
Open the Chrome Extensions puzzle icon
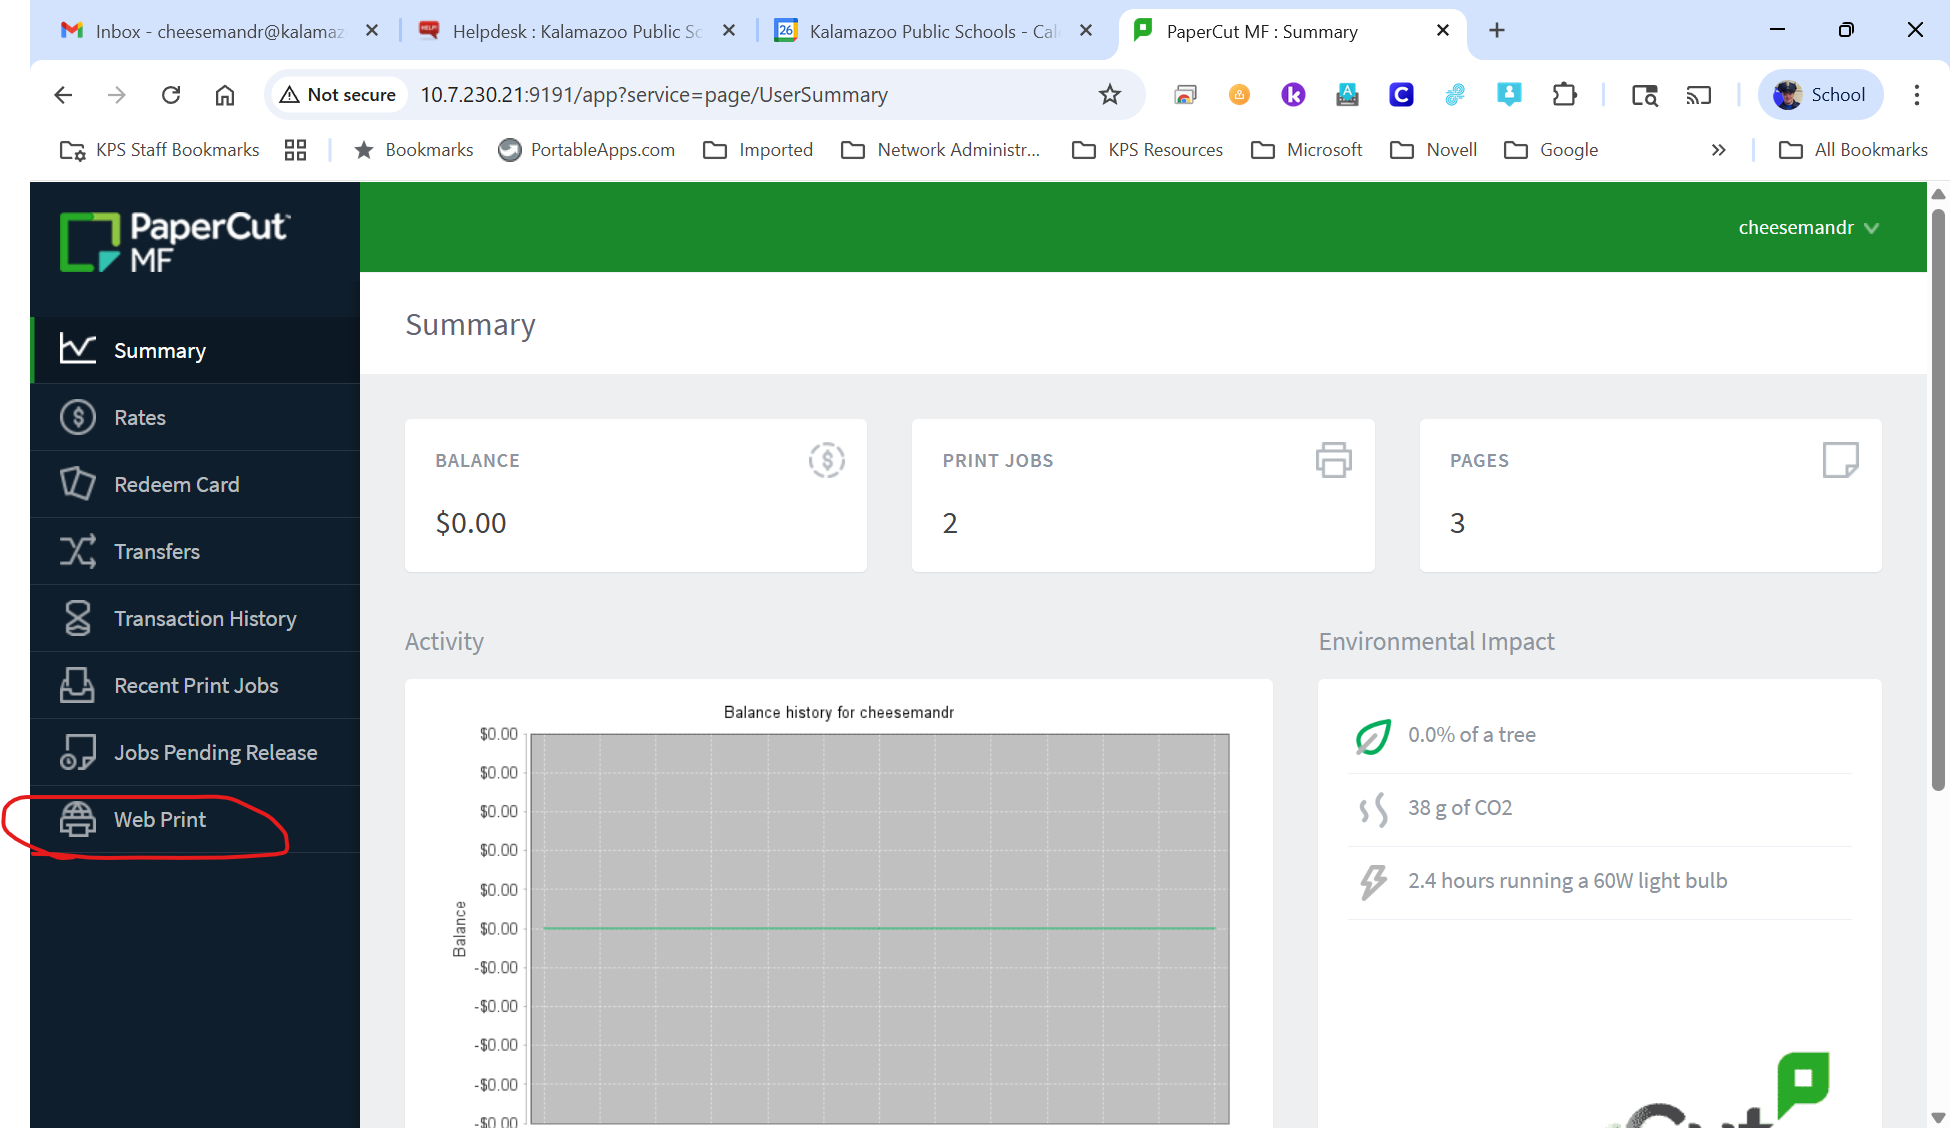pyautogui.click(x=1564, y=95)
